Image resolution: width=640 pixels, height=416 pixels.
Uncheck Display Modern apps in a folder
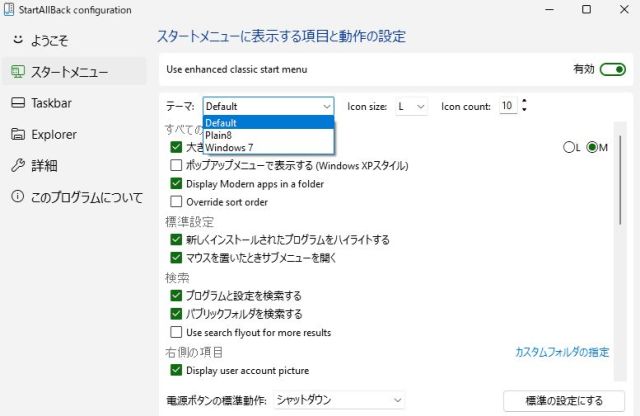(x=176, y=183)
